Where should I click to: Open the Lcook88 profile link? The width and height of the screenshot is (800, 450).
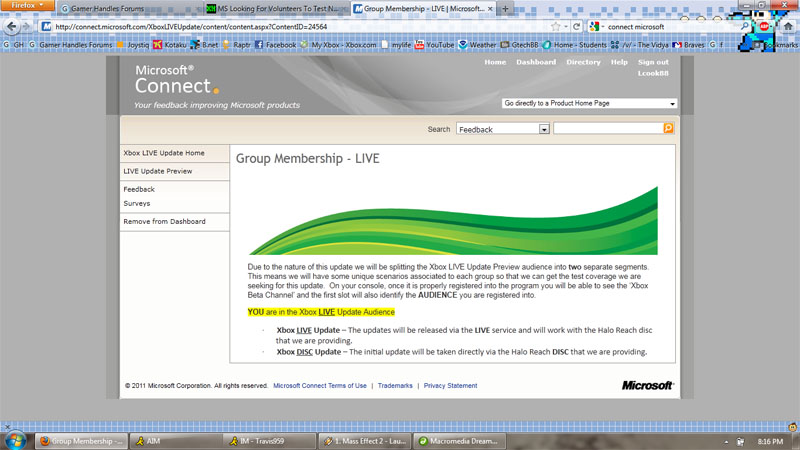click(x=653, y=73)
